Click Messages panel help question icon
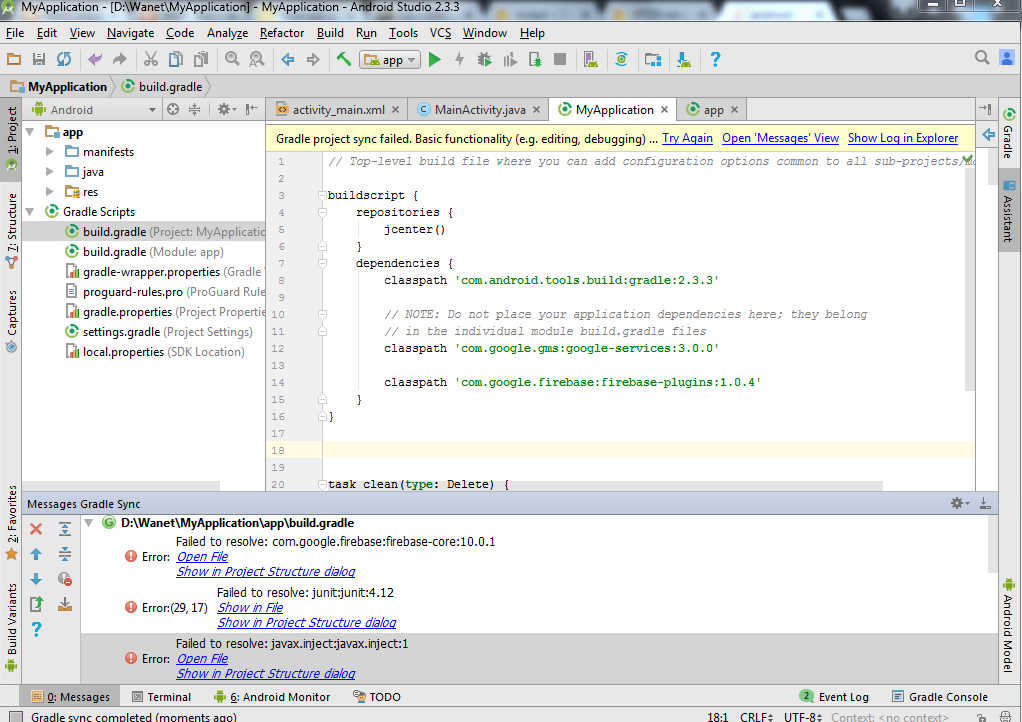The width and height of the screenshot is (1022, 722). 36,629
